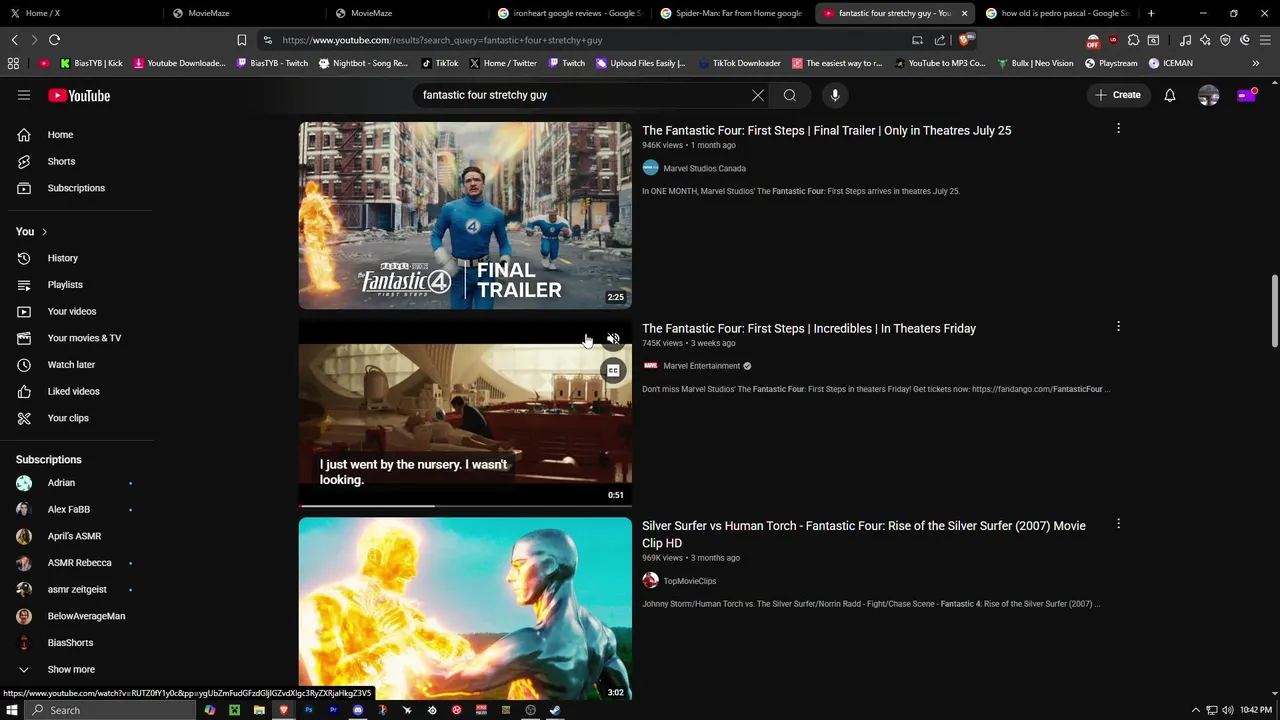1280x720 pixels.
Task: Open Liked videos
Action: pyautogui.click(x=73, y=391)
